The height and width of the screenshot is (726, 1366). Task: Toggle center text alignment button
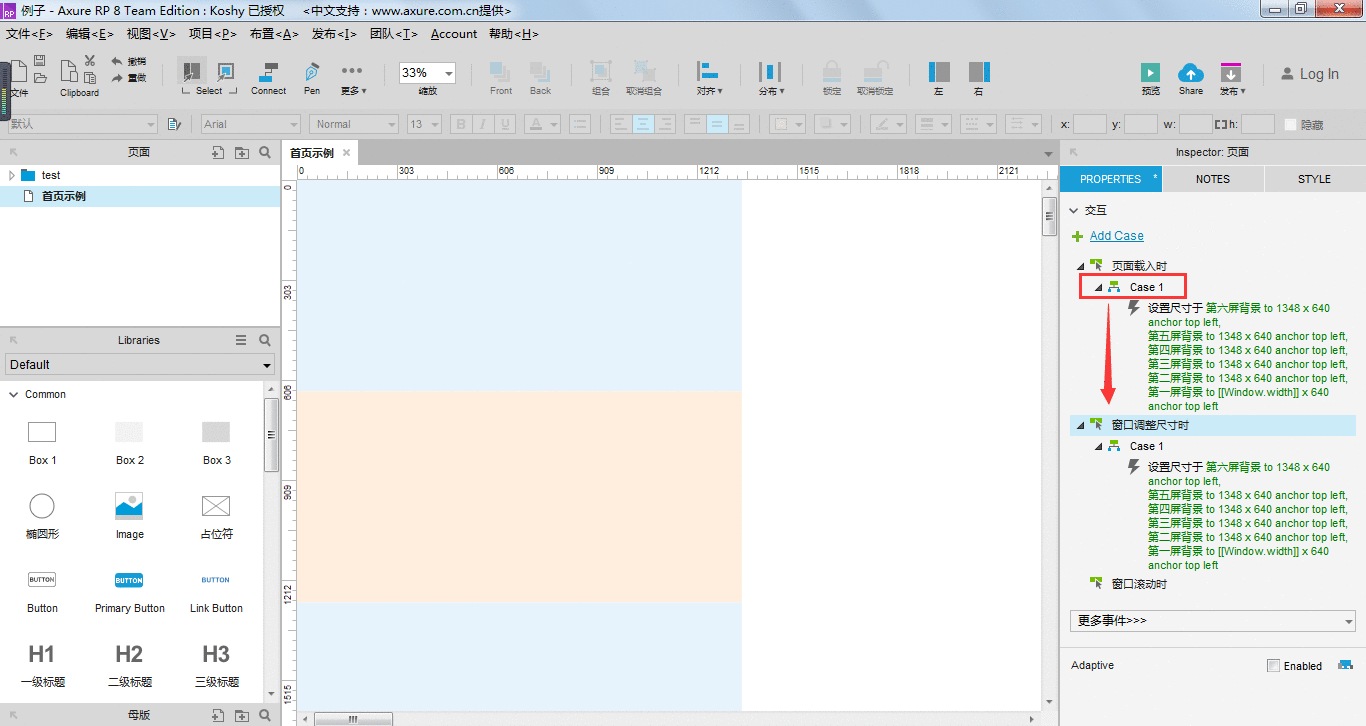pyautogui.click(x=644, y=124)
